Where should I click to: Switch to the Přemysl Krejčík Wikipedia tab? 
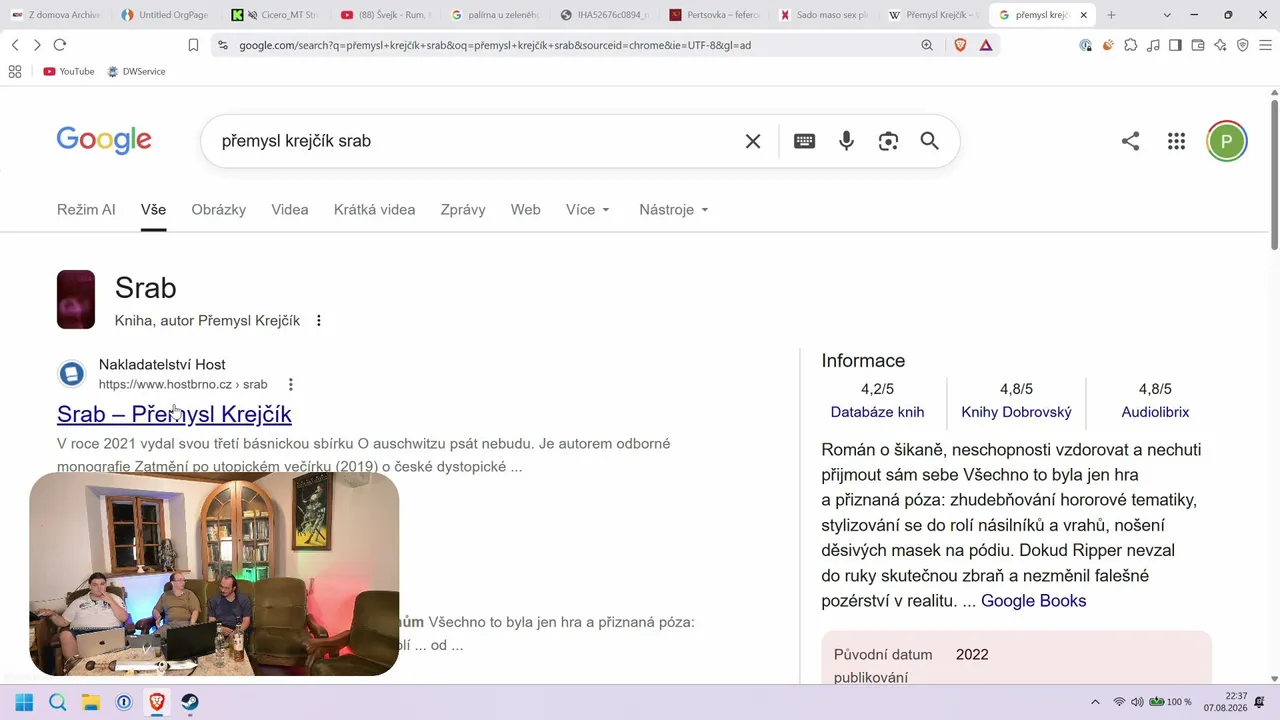933,15
